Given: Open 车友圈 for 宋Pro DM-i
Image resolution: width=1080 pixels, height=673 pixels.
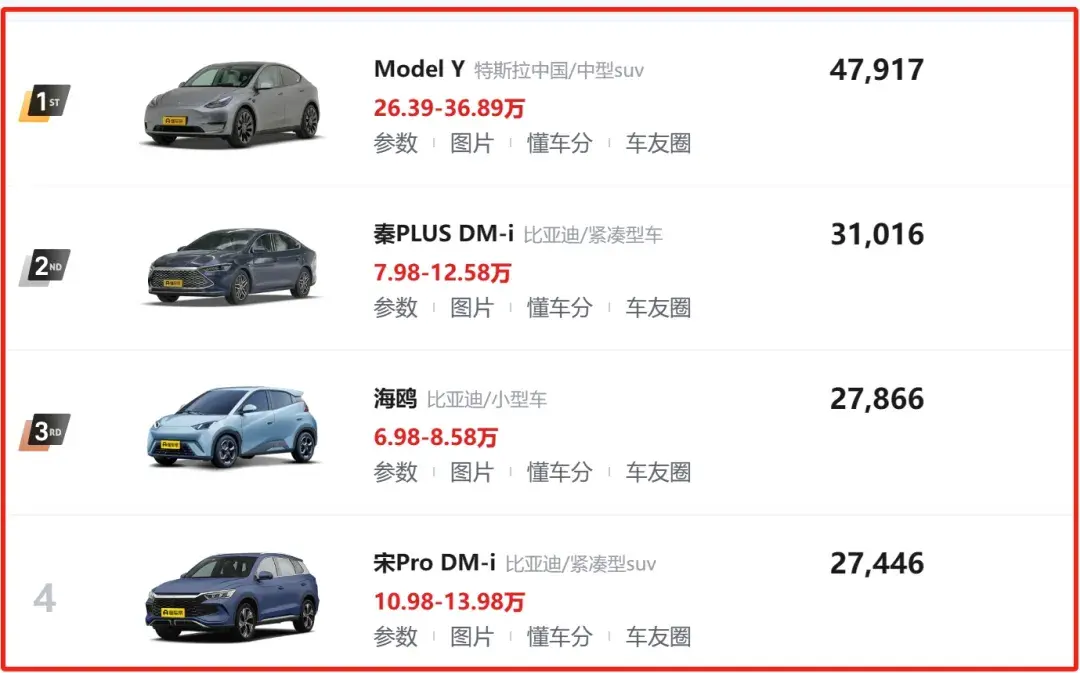Looking at the screenshot, I should pyautogui.click(x=658, y=636).
